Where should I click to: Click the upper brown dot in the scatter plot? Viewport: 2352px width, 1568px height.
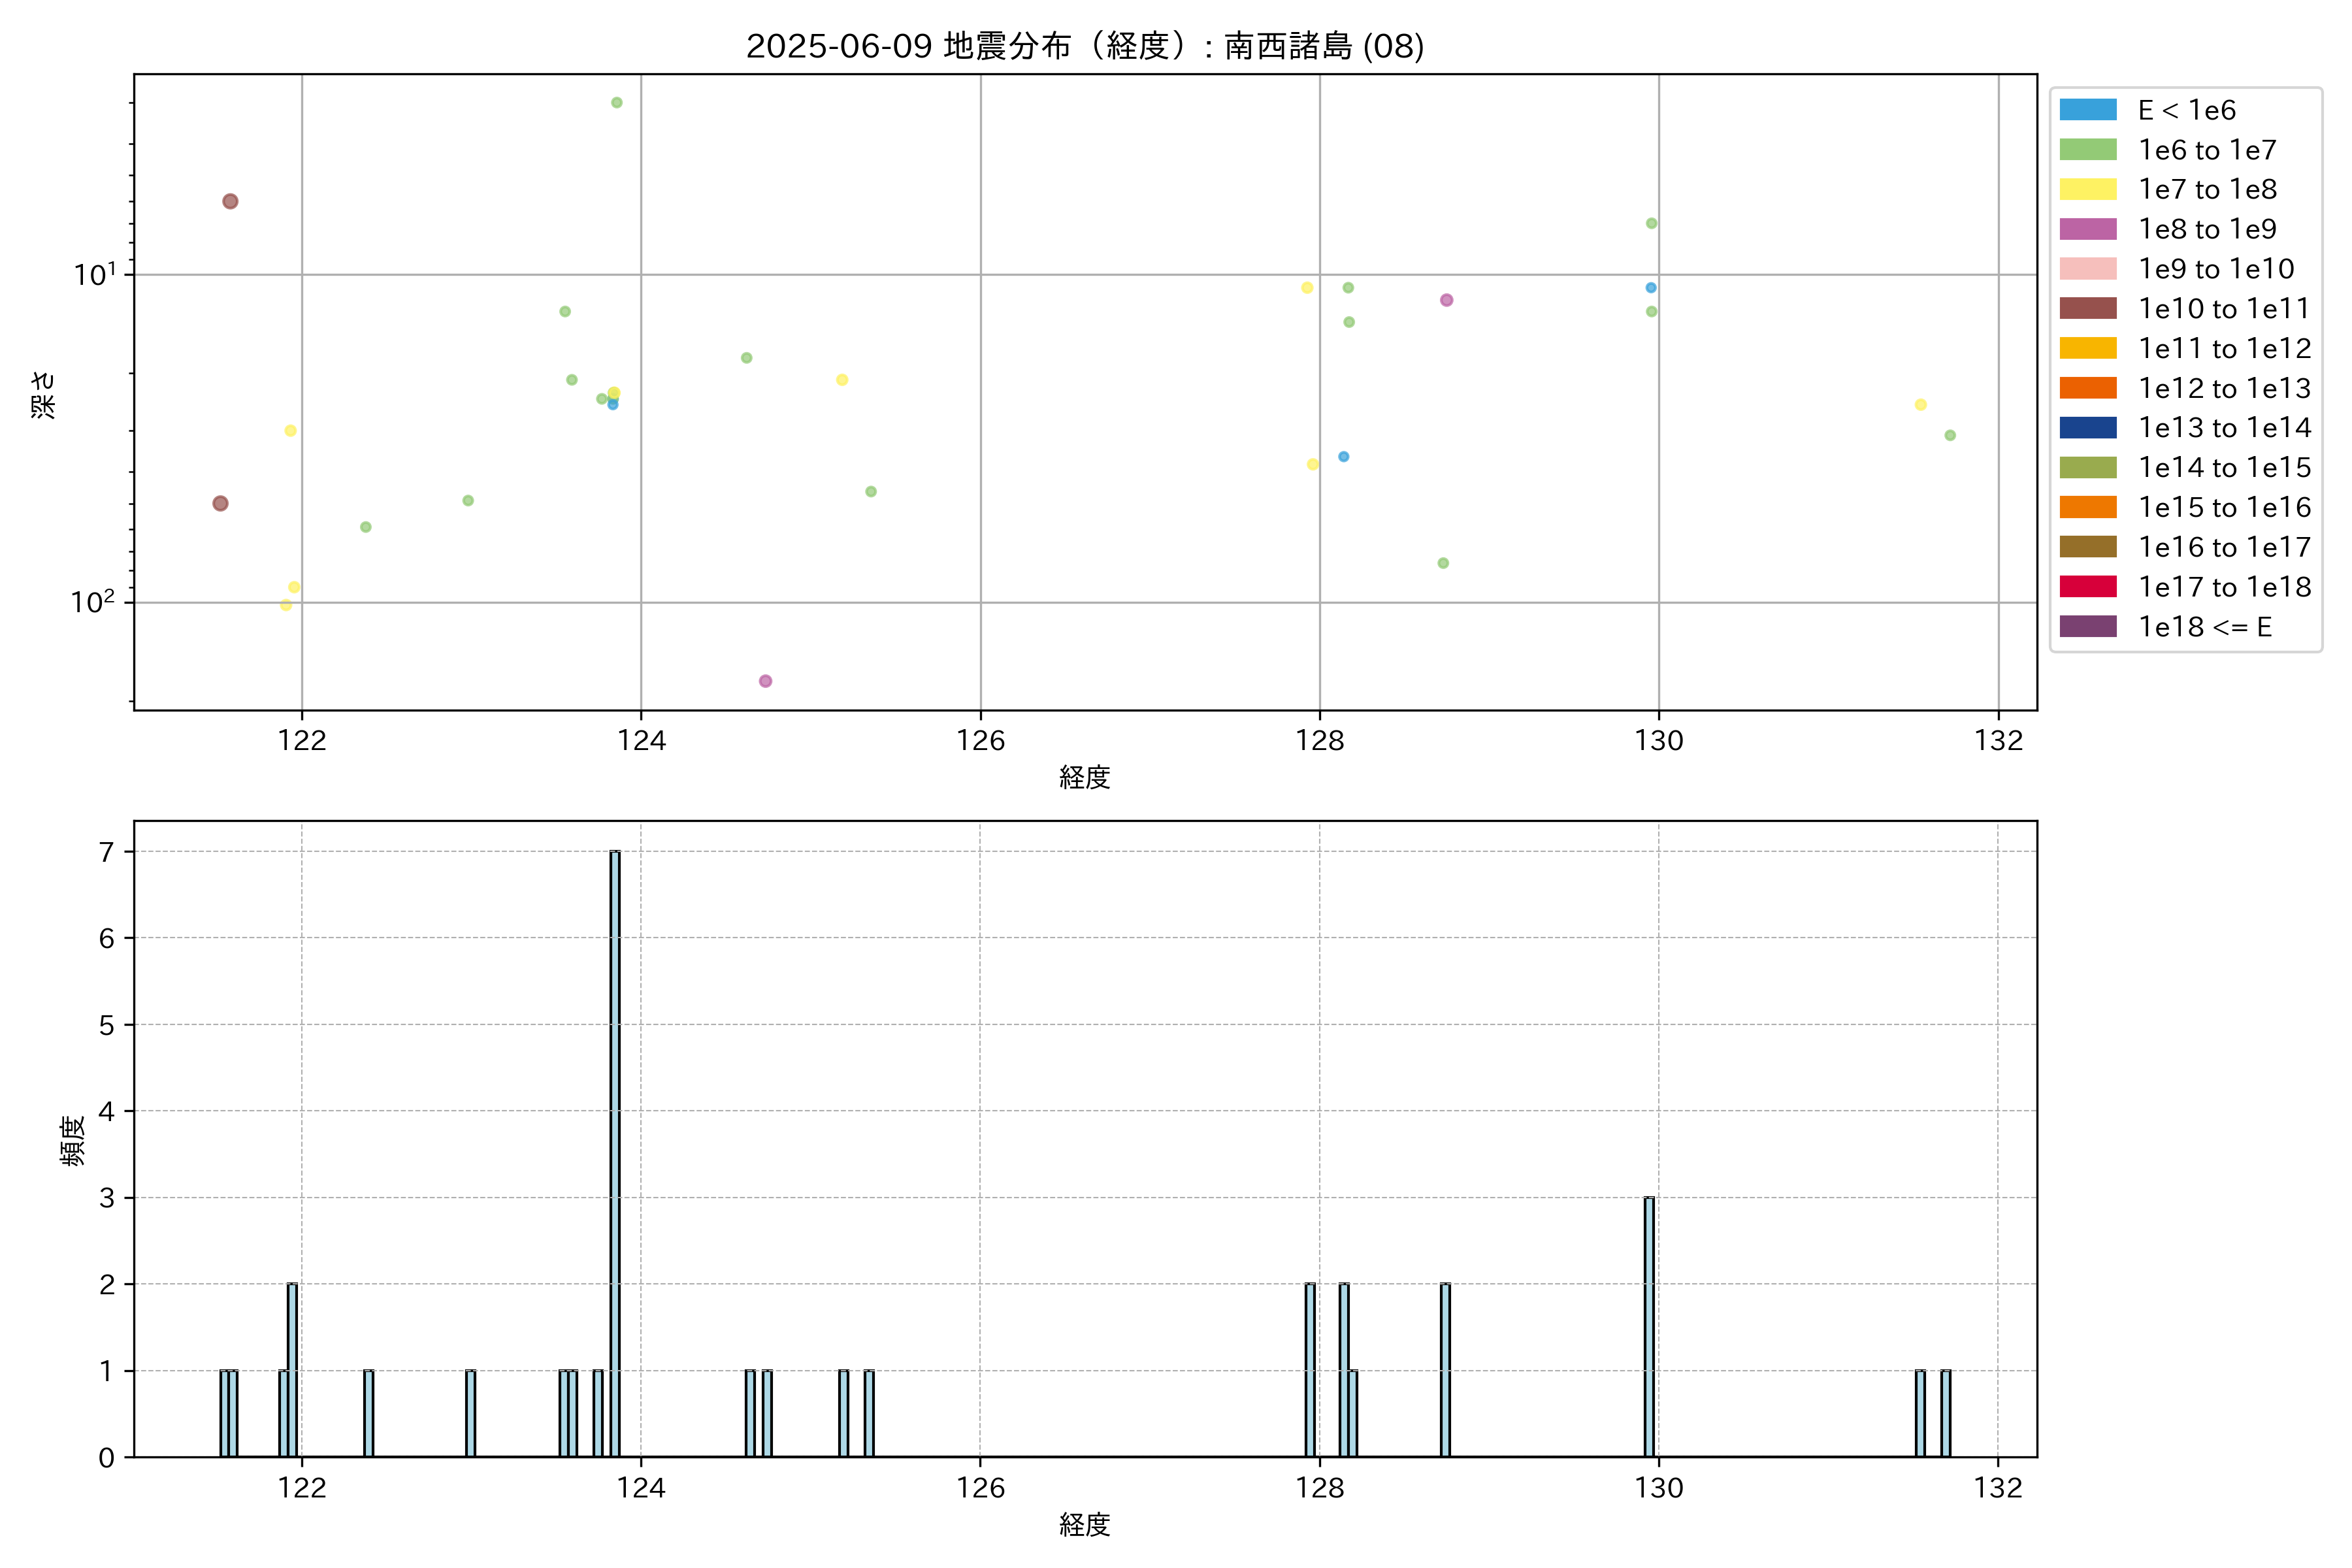coord(230,201)
